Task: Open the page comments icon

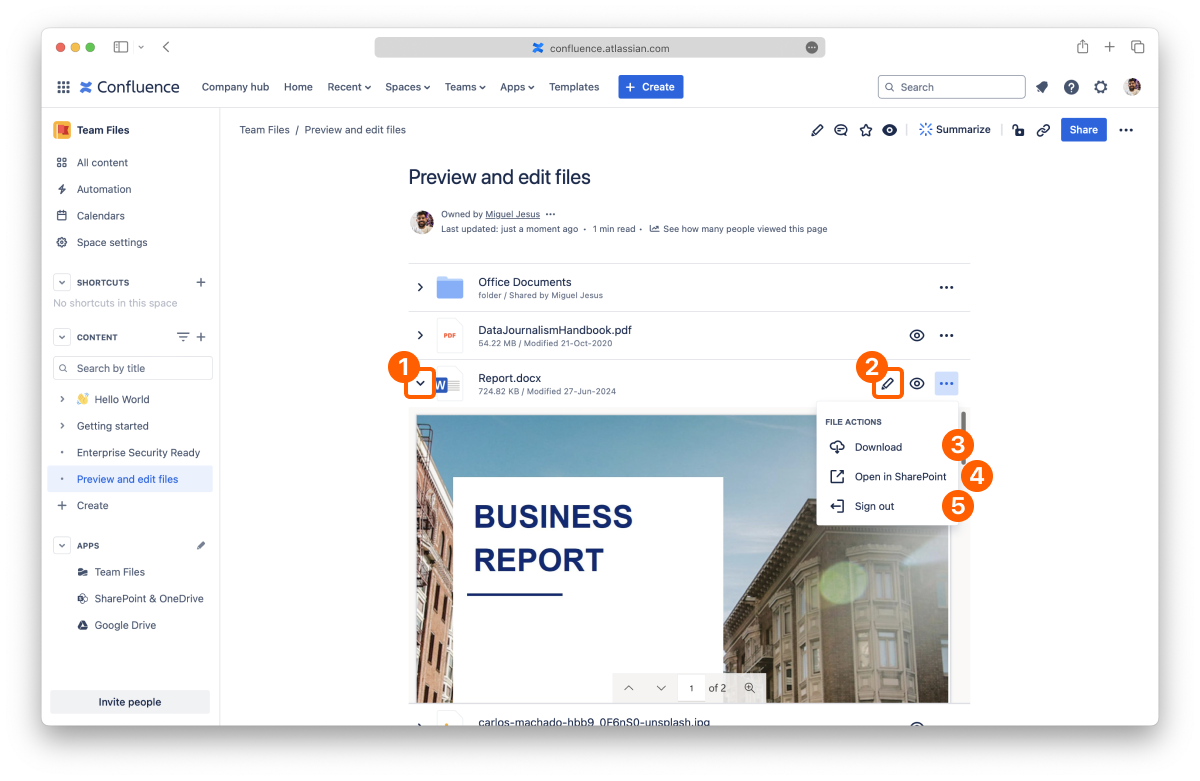Action: click(x=841, y=130)
